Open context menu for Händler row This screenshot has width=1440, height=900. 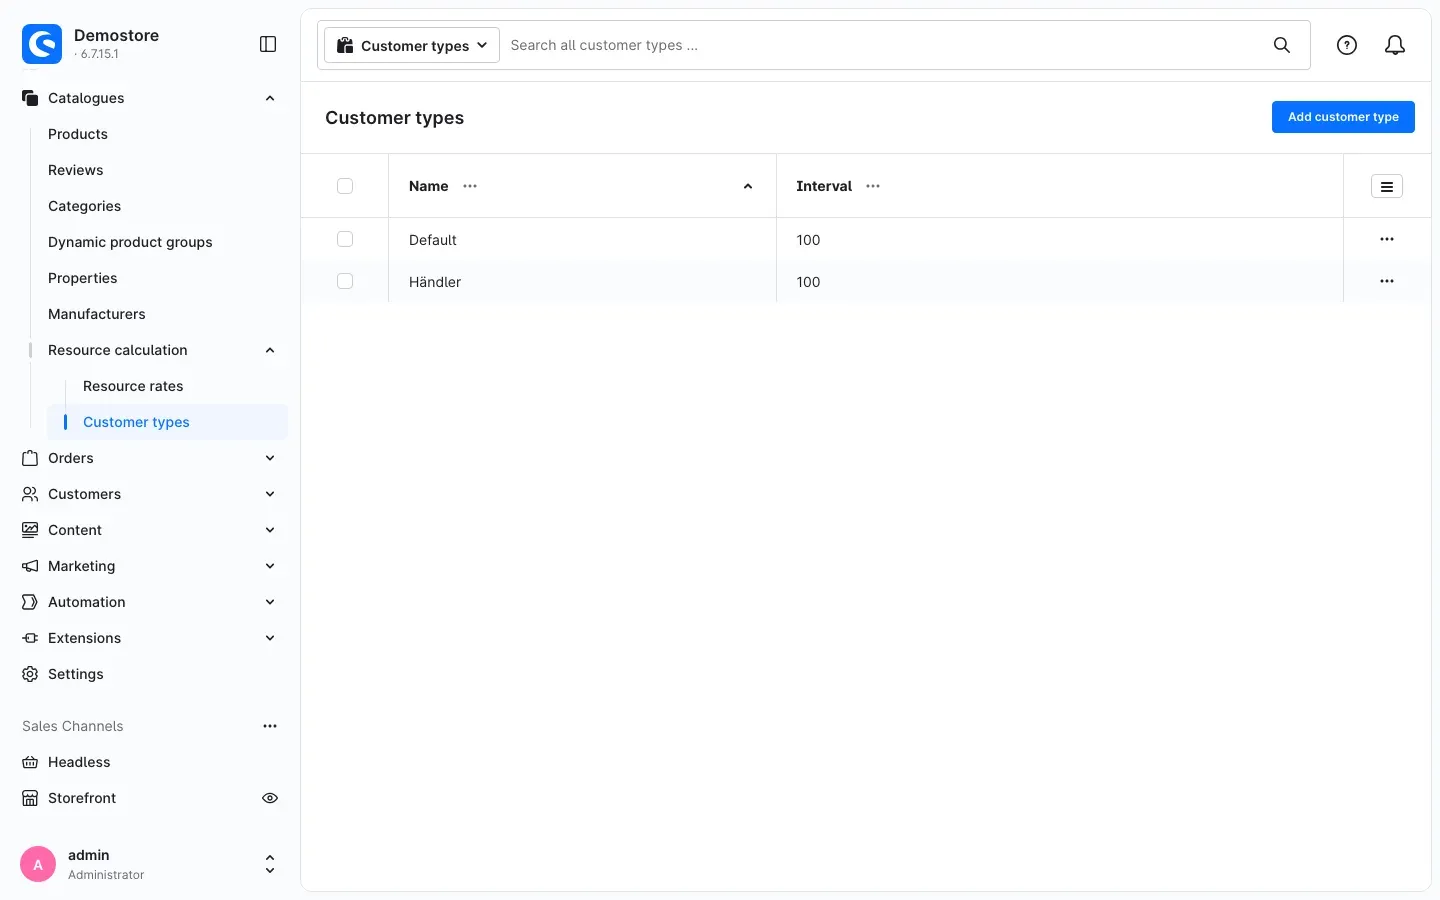[x=1387, y=281]
